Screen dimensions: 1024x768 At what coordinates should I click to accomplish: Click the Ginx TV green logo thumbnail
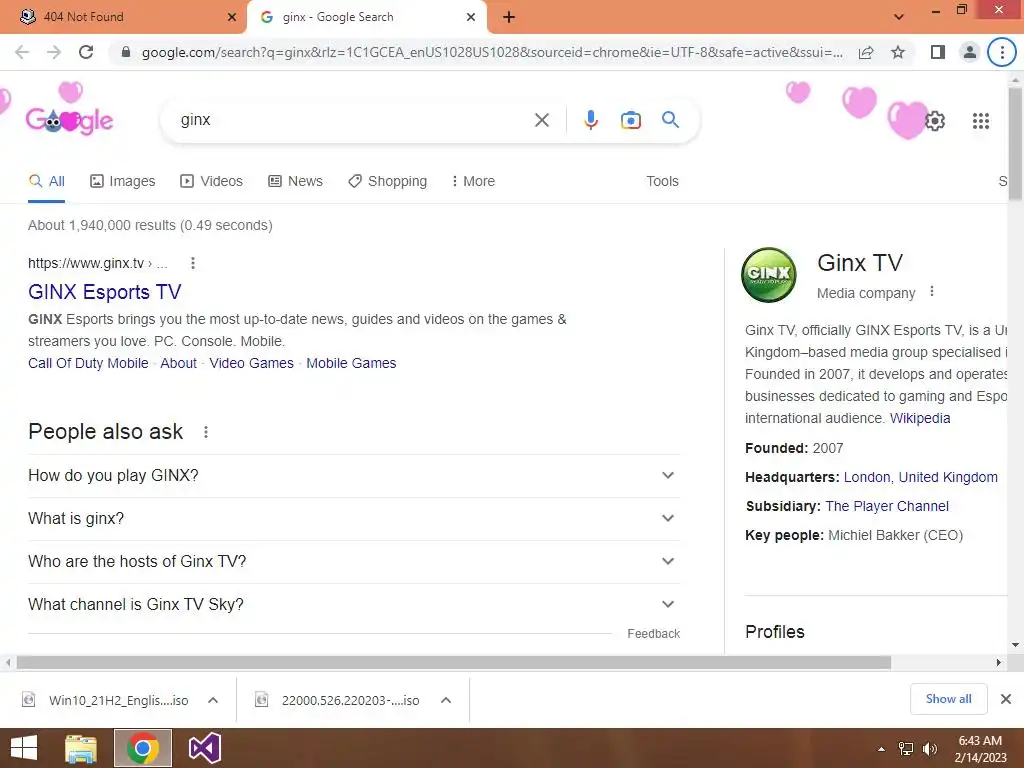pos(769,275)
